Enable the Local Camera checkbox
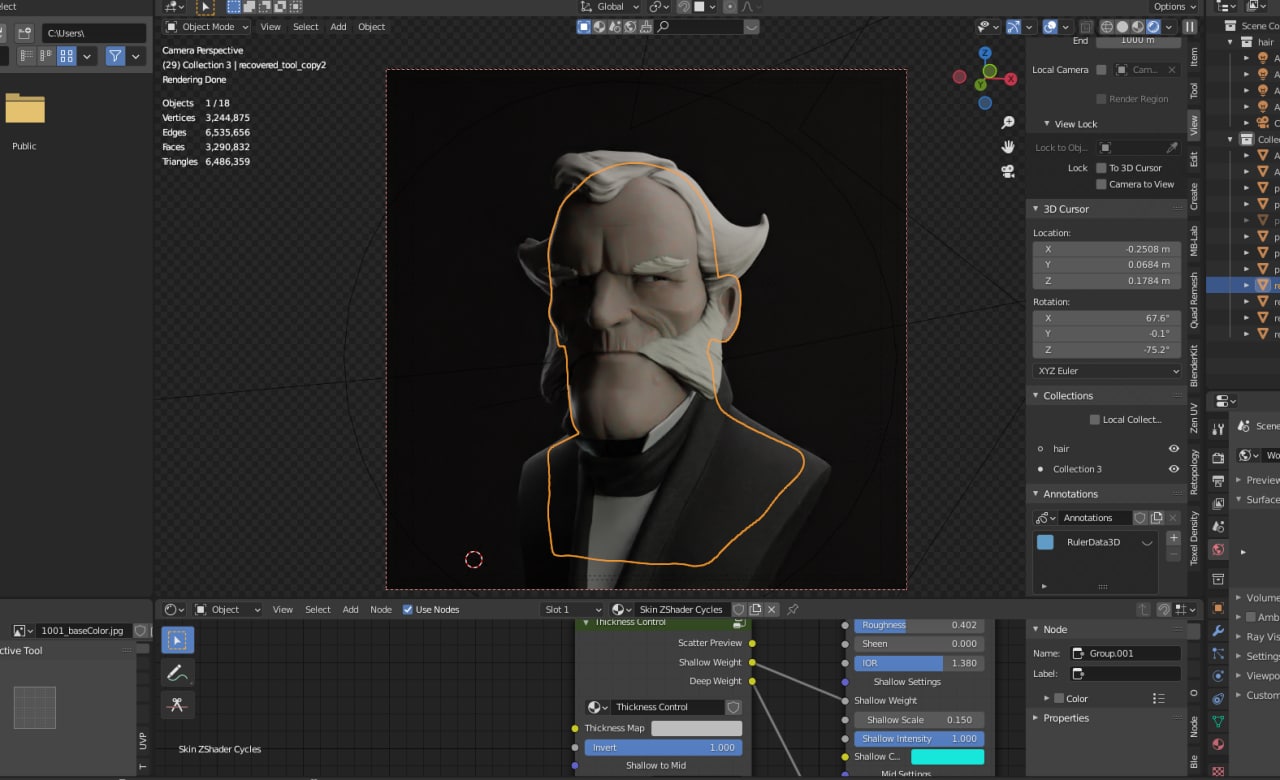The image size is (1280, 780). [1101, 70]
